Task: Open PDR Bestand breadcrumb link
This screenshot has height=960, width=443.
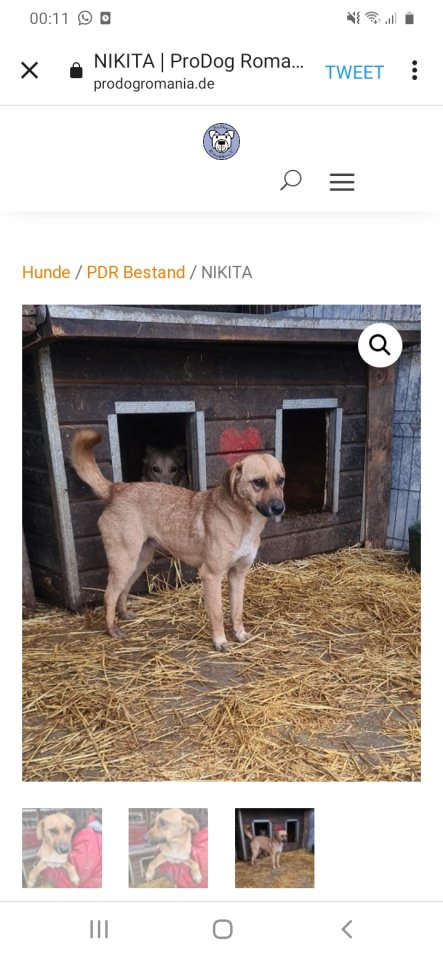Action: pos(136,272)
